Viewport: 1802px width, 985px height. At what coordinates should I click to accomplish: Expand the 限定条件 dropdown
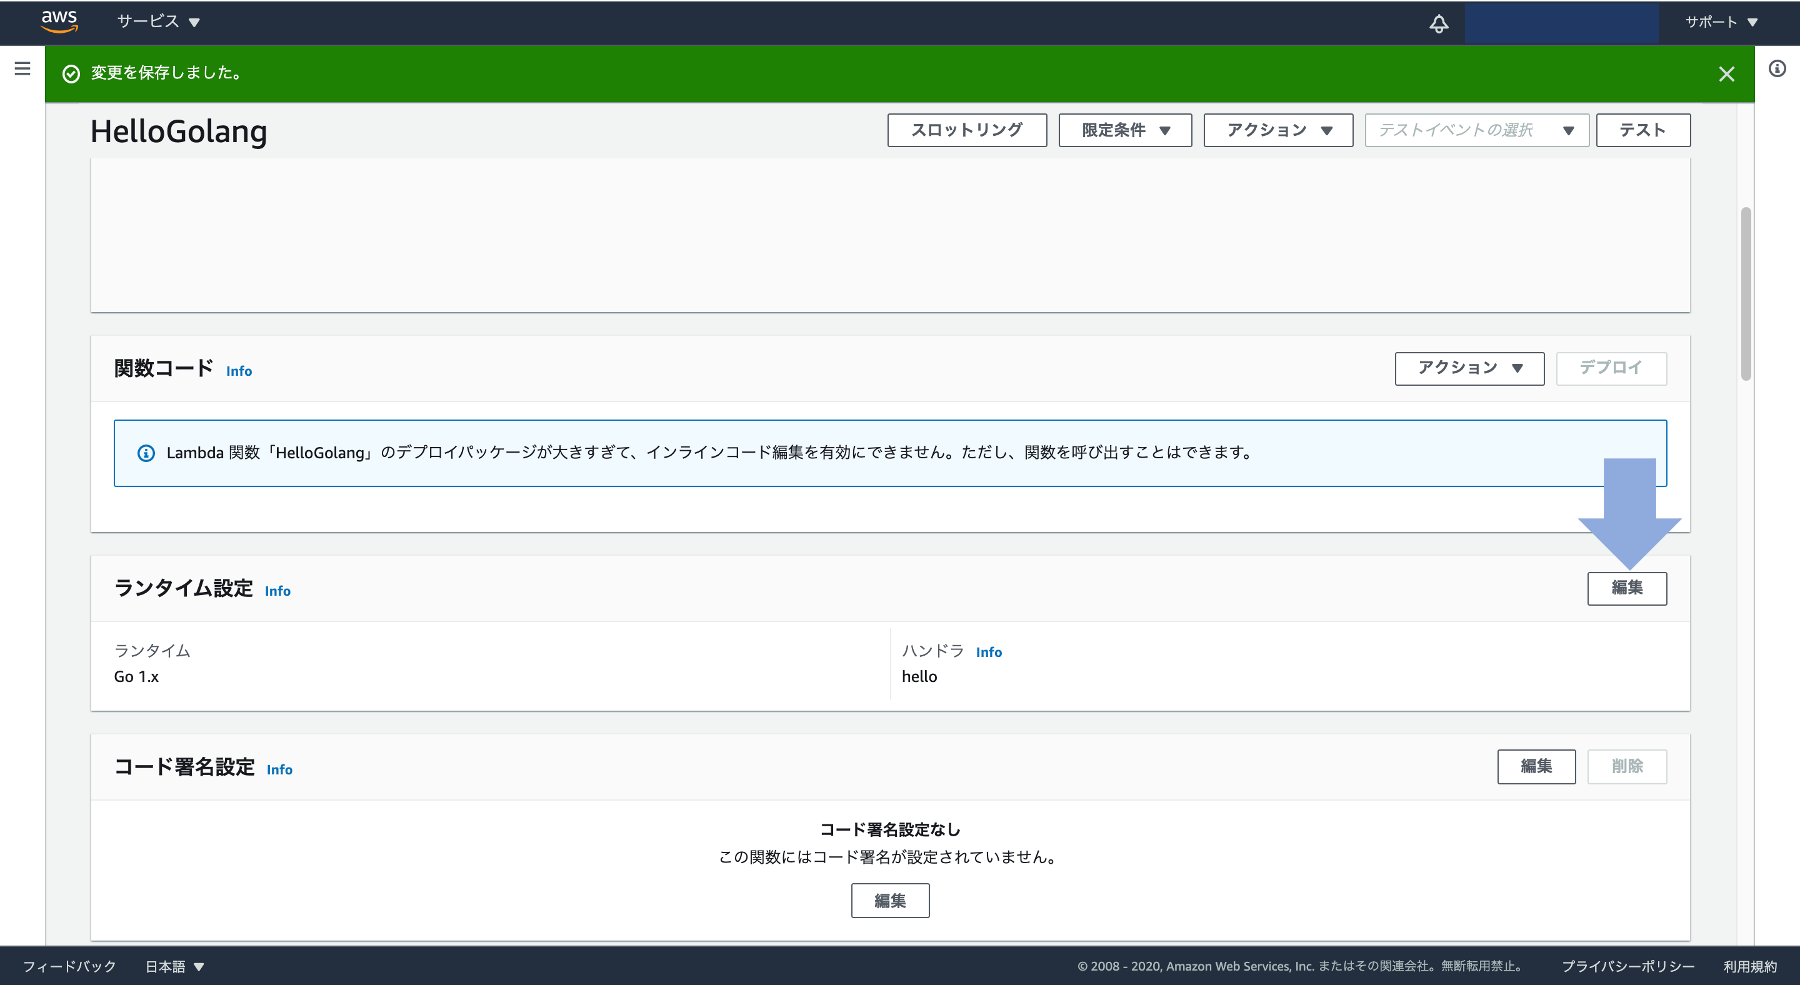coord(1125,130)
